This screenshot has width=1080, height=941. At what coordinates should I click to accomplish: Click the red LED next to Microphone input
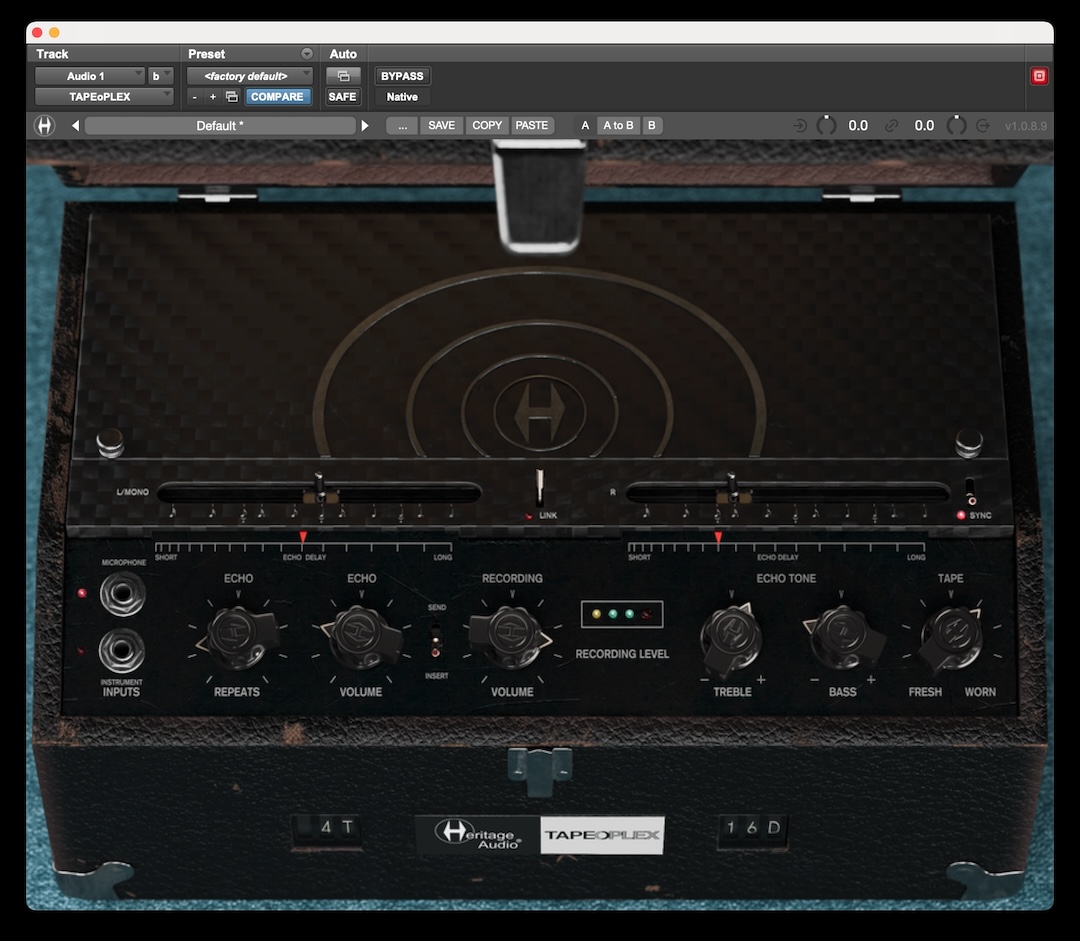(82, 592)
